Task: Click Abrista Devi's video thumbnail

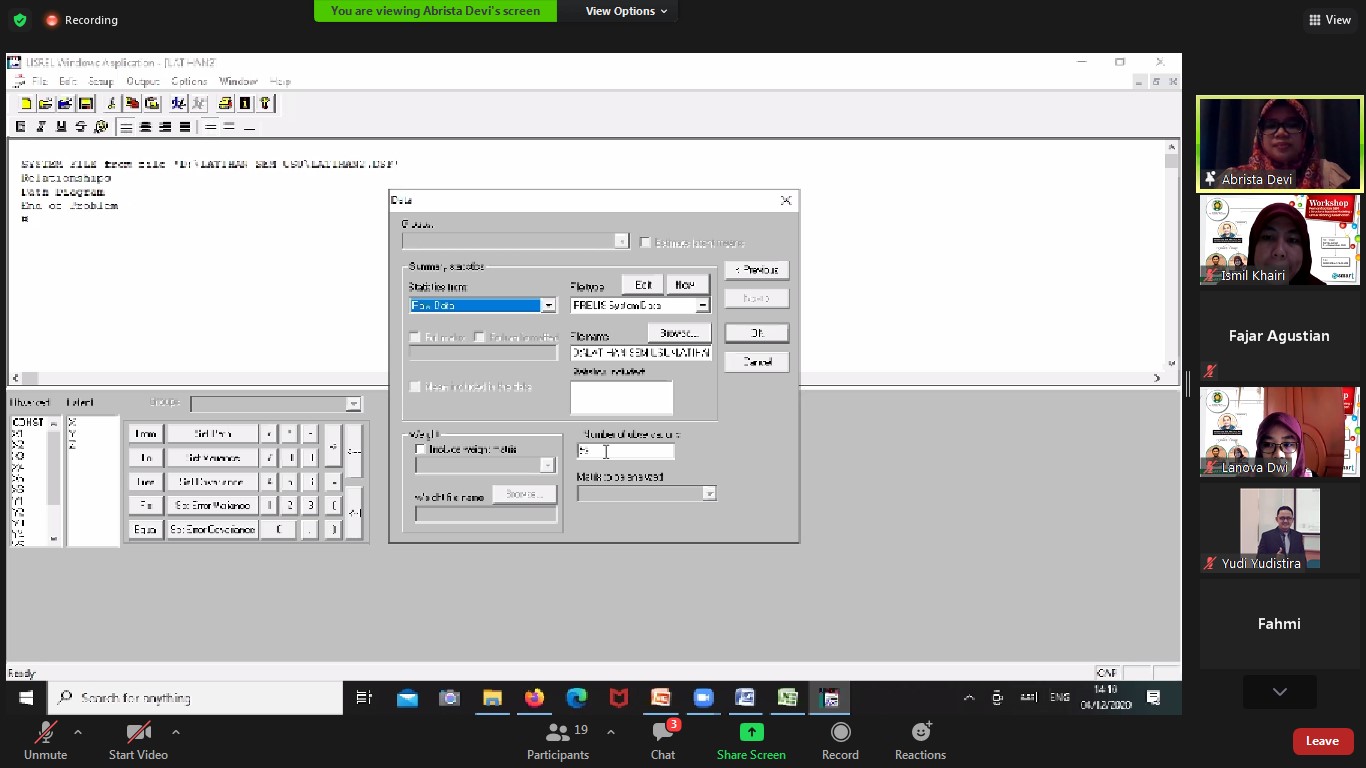Action: 1279,143
